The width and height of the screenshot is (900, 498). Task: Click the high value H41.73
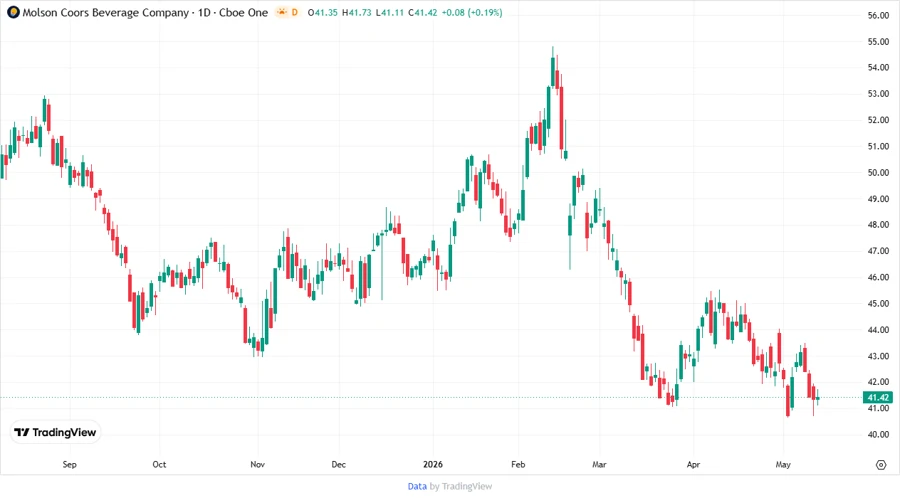point(356,12)
